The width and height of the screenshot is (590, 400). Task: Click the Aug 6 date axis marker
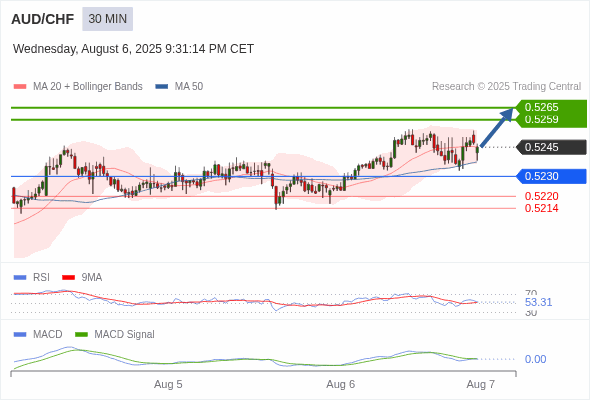point(341,384)
